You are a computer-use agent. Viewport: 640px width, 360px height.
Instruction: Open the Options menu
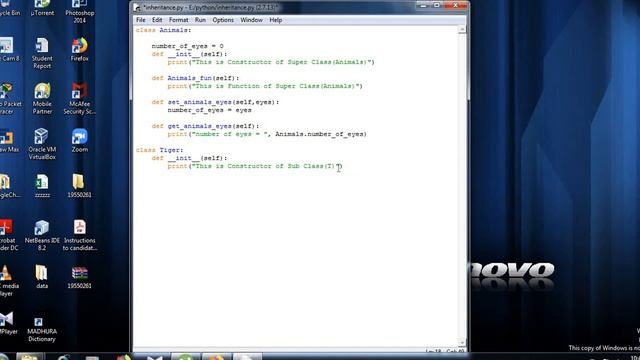click(223, 20)
